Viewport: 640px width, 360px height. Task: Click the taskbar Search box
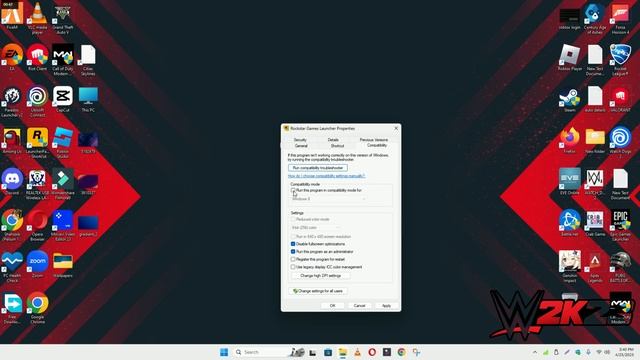pos(269,352)
